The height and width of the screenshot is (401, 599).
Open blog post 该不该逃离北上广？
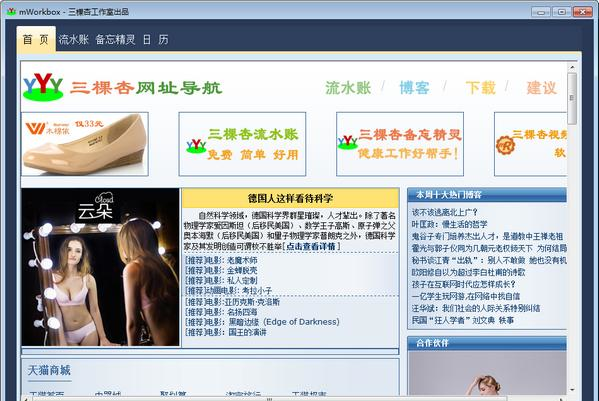pyautogui.click(x=445, y=212)
